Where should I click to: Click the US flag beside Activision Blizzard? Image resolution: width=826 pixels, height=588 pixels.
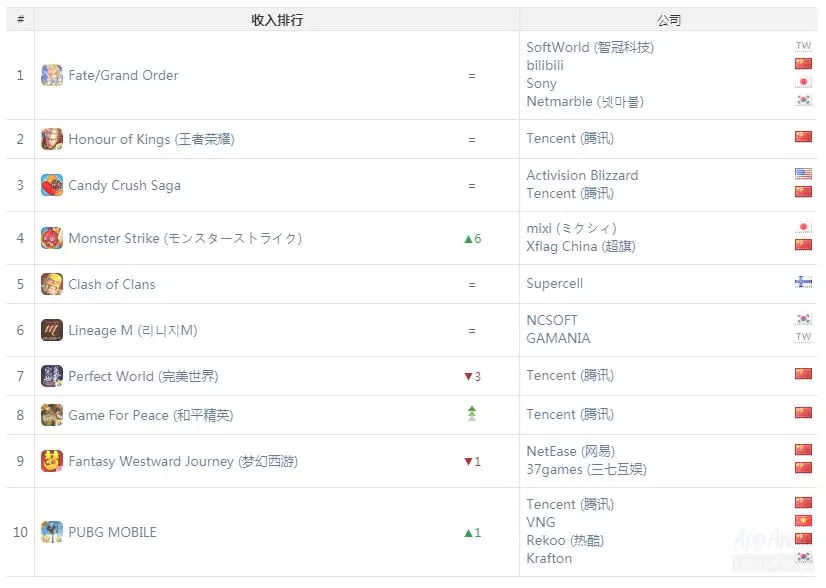[x=803, y=174]
